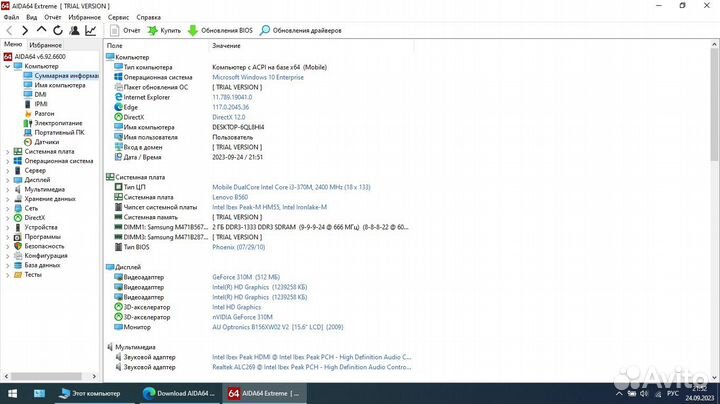
Task: Refresh the page with the circular arrow icon
Action: pyautogui.click(x=58, y=31)
